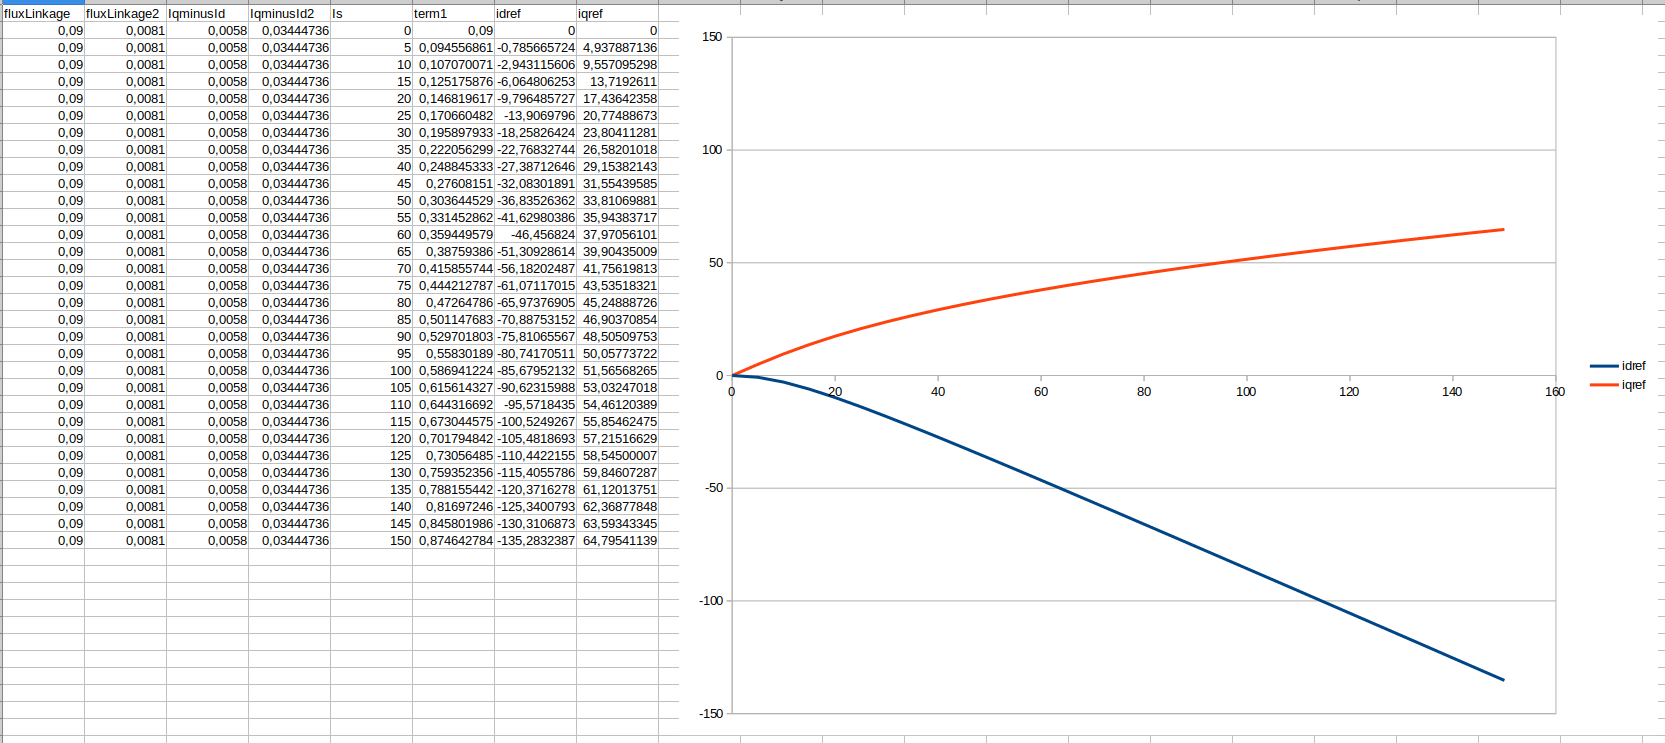Select the iqref cell showing 64,79541139
This screenshot has width=1665, height=743.
coord(619,541)
